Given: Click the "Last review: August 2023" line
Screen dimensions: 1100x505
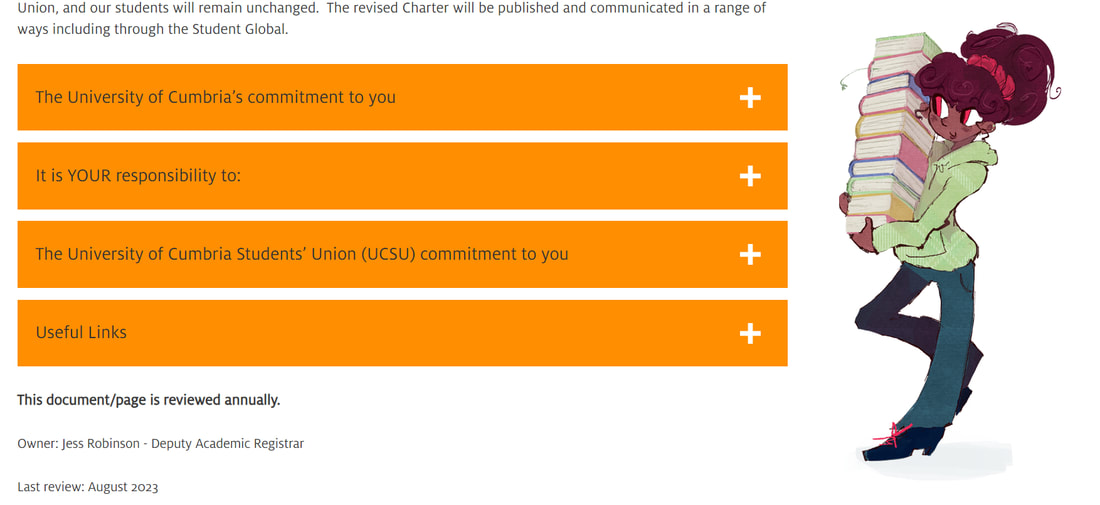Looking at the screenshot, I should click(x=88, y=487).
